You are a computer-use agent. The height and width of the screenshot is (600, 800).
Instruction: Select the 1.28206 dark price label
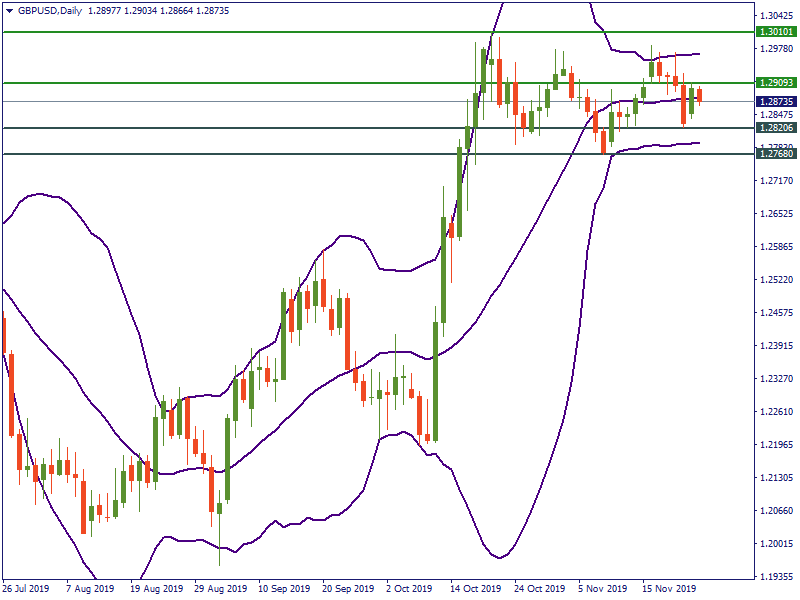(776, 128)
